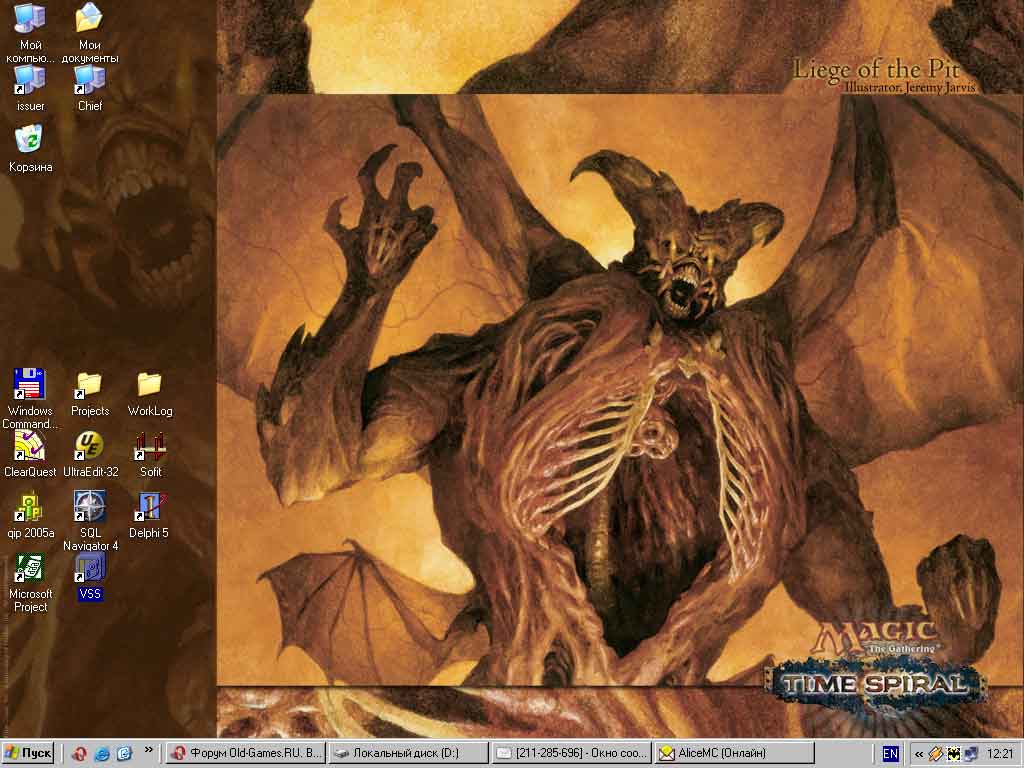Open the Корзина recycle bin

click(x=30, y=140)
